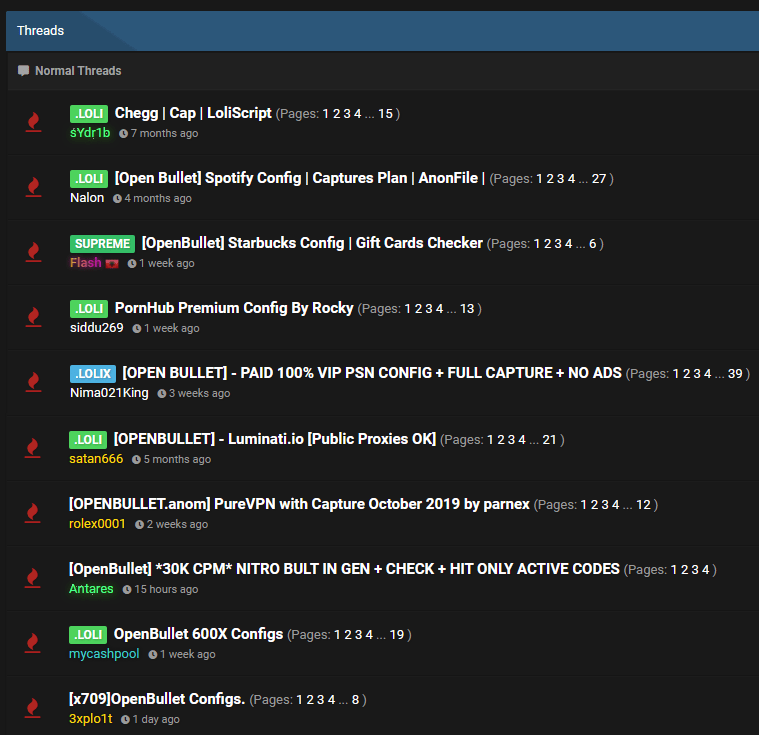
Task: Click the .LOLI tag on Luminati.io thread
Action: point(88,440)
